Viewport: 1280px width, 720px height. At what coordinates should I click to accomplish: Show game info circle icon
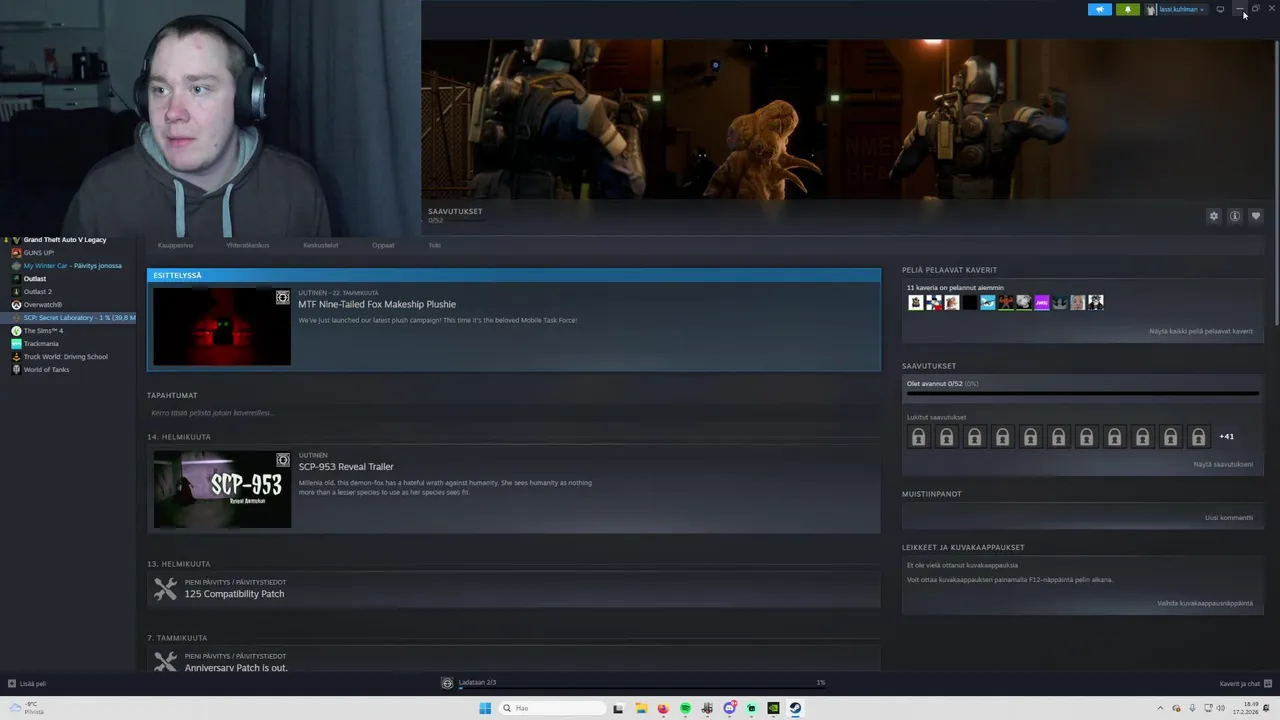point(1235,216)
